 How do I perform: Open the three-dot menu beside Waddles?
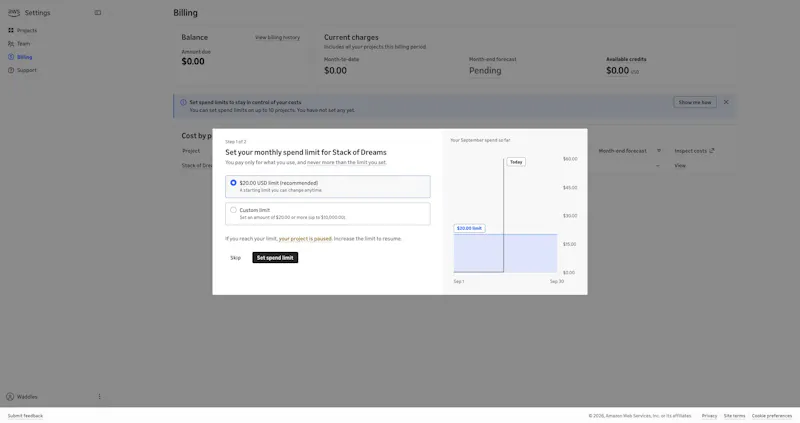(99, 396)
